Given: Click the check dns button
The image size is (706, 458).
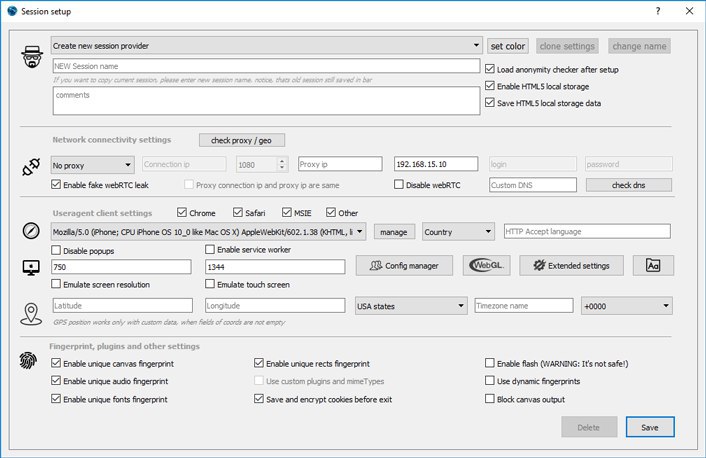Looking at the screenshot, I should tap(629, 185).
